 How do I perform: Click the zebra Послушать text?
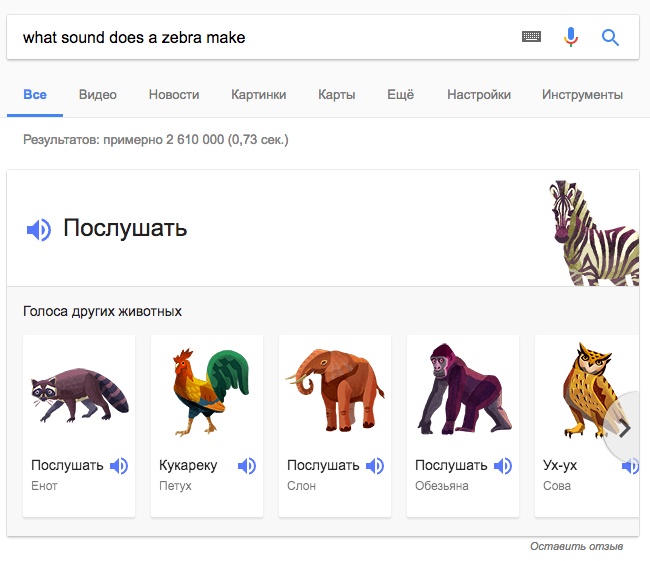click(125, 228)
